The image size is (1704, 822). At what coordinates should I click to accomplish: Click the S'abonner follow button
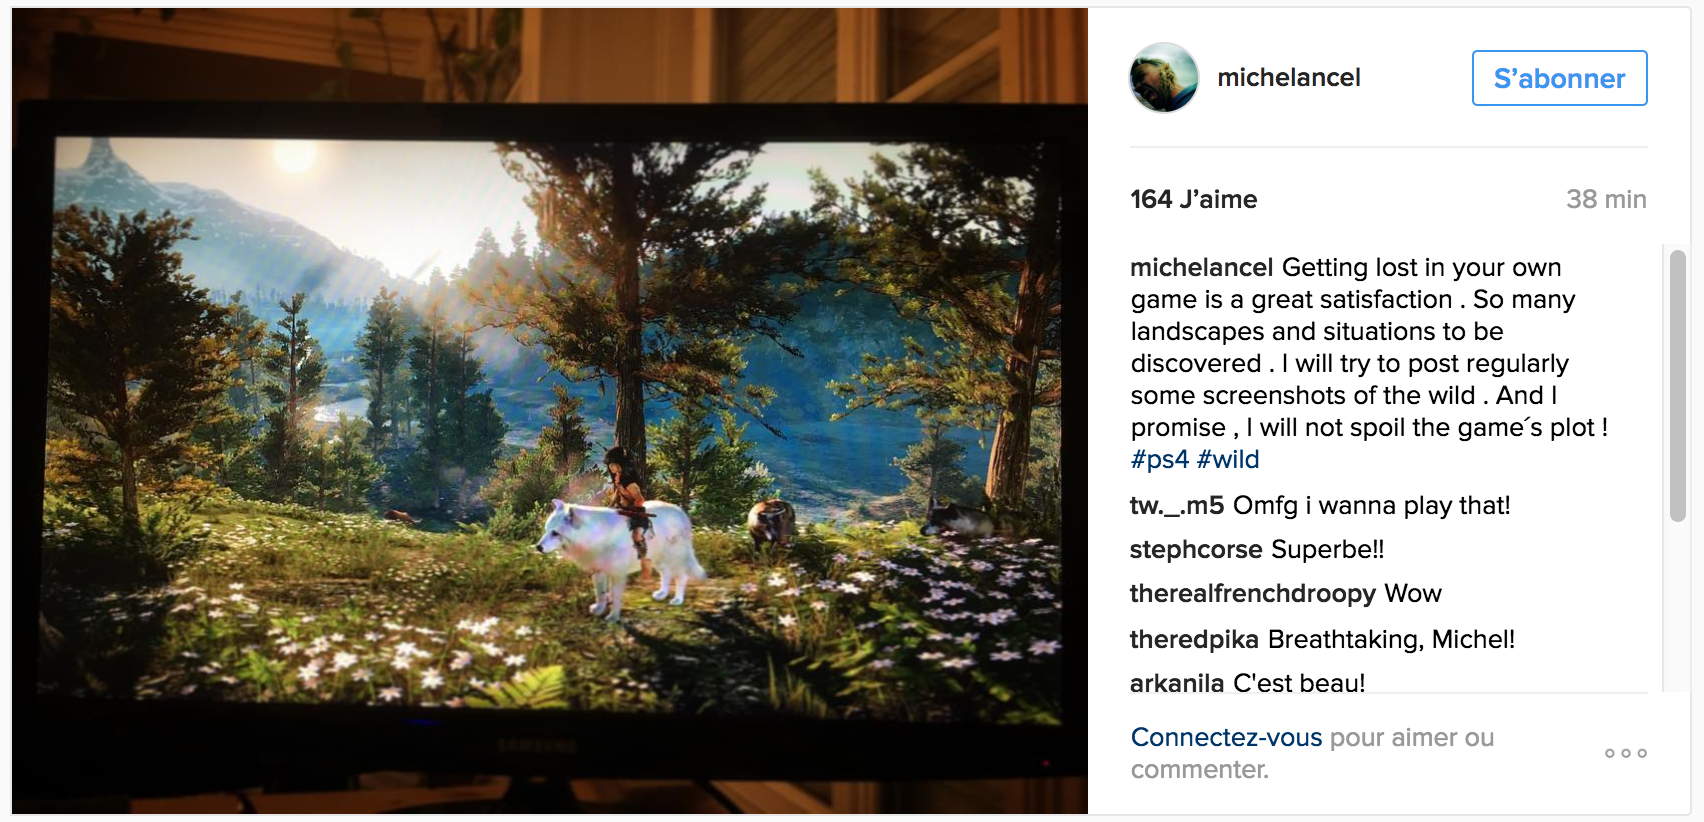(x=1559, y=78)
